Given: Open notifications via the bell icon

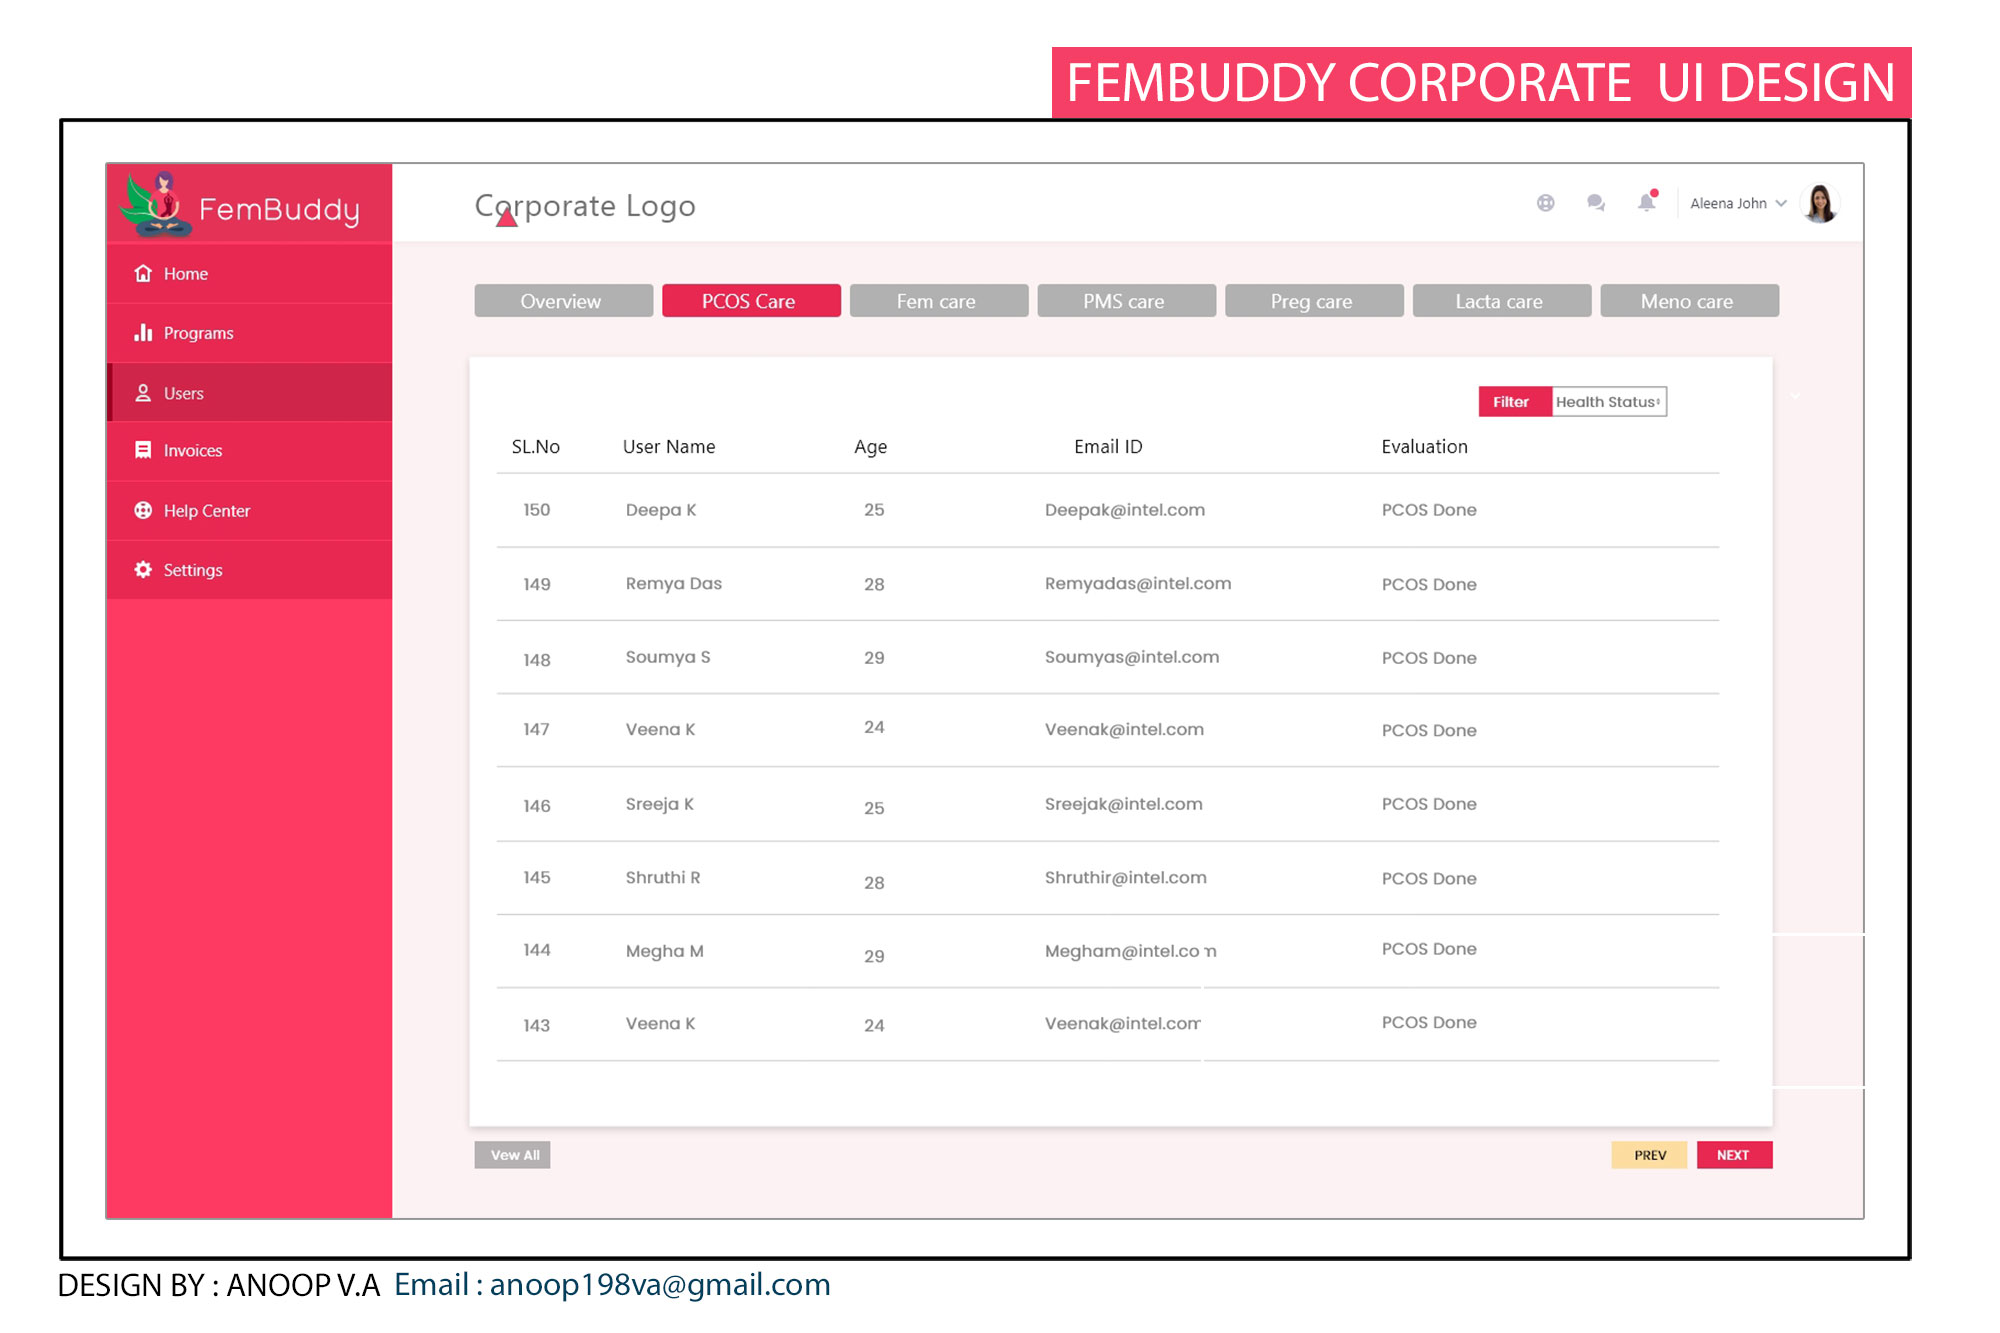Looking at the screenshot, I should click(1646, 203).
